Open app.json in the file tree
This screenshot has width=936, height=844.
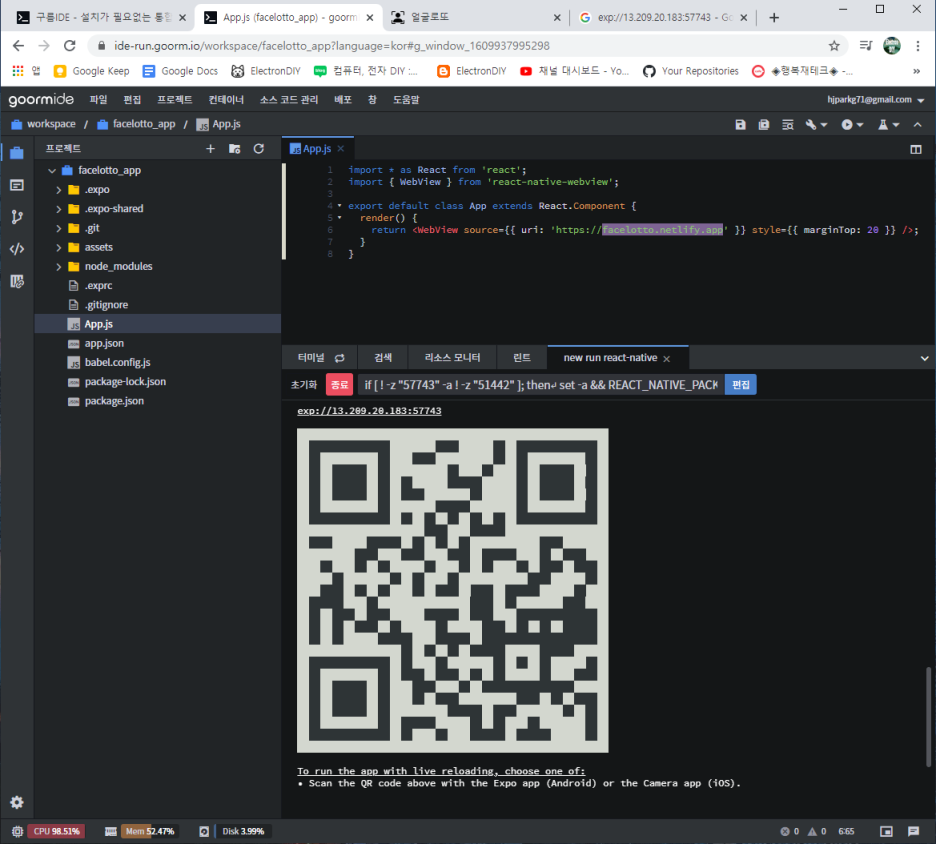coord(104,343)
